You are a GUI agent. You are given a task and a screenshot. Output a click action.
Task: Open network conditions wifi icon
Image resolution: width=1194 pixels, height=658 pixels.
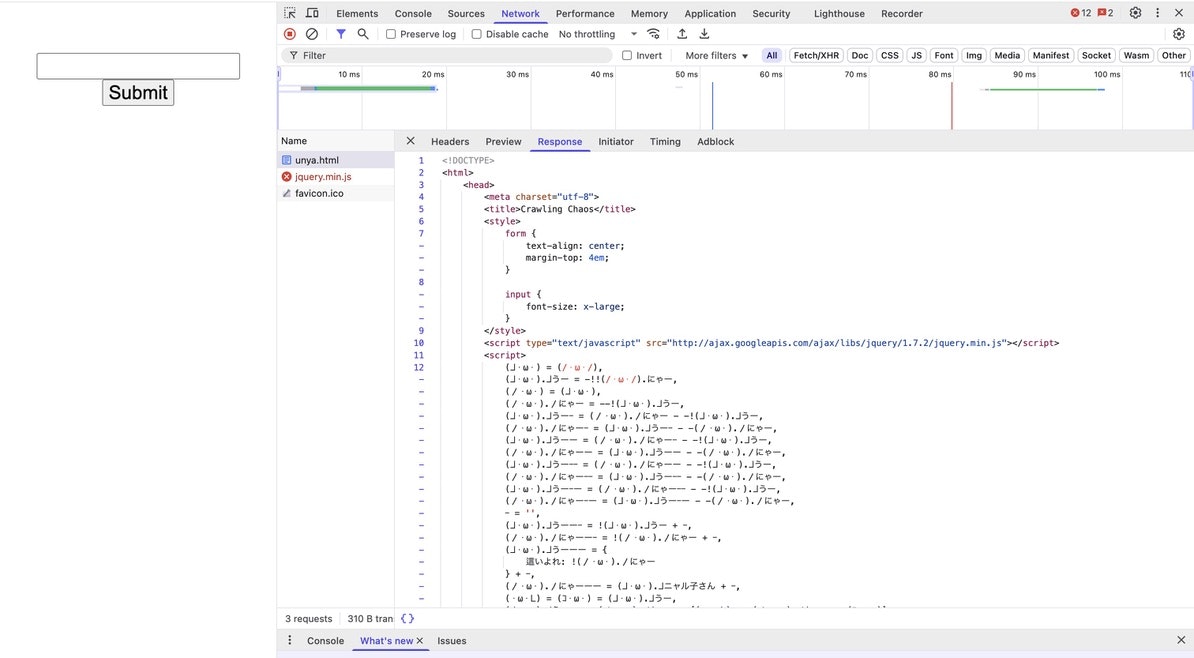(653, 34)
